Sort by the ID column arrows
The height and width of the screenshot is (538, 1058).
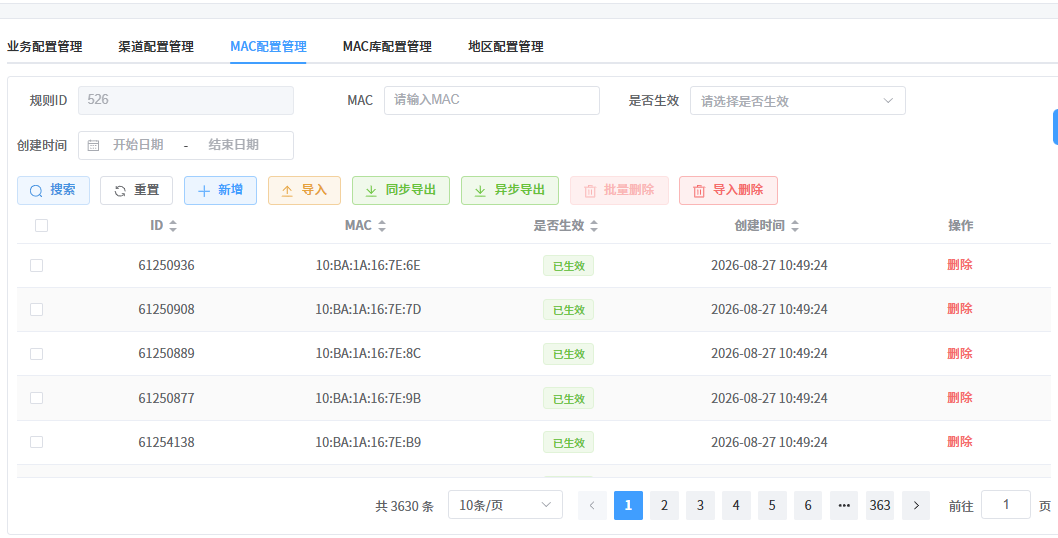[x=173, y=226]
